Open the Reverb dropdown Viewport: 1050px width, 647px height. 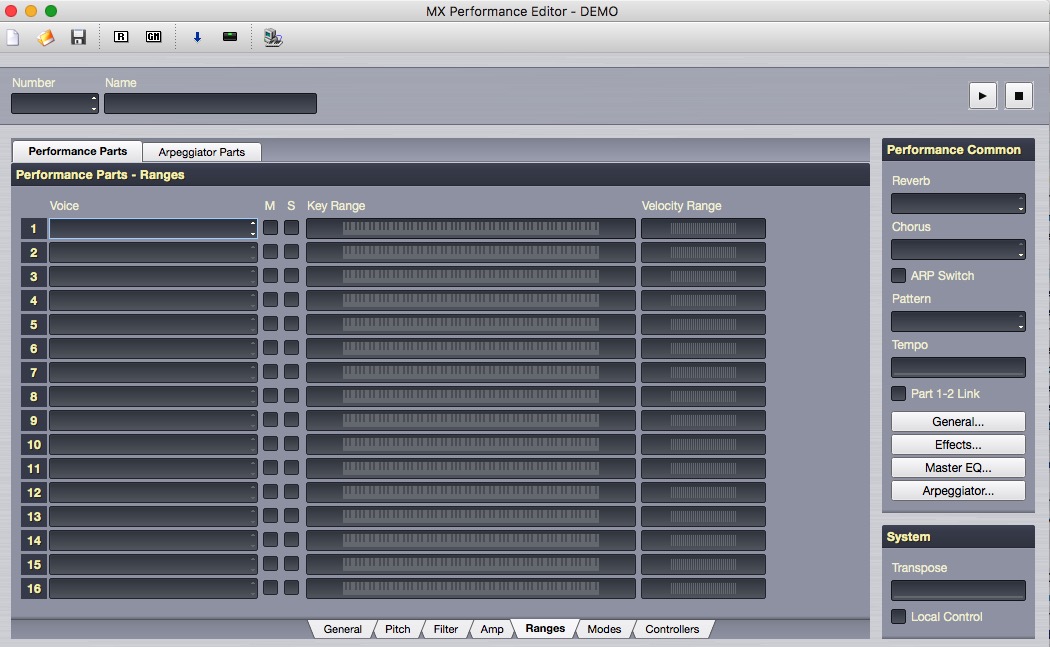pos(958,204)
